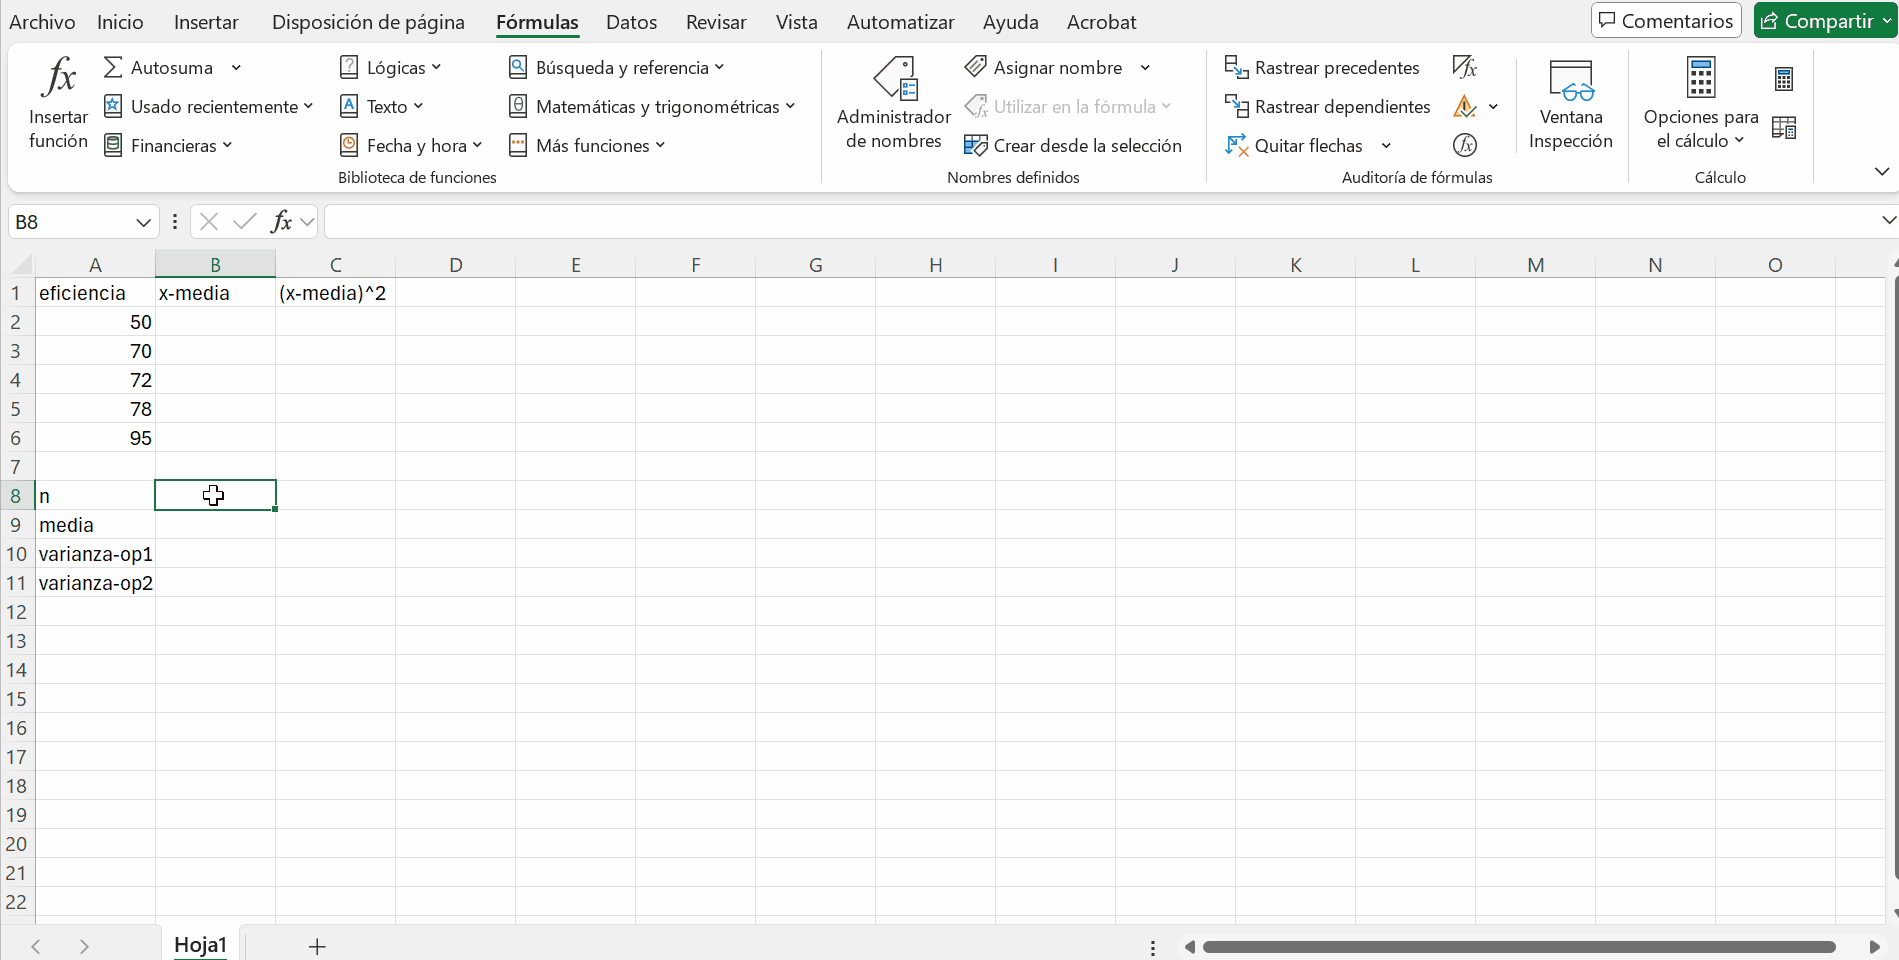Click Rastrear dependientes
Viewport: 1899px width, 960px height.
[x=1327, y=107]
